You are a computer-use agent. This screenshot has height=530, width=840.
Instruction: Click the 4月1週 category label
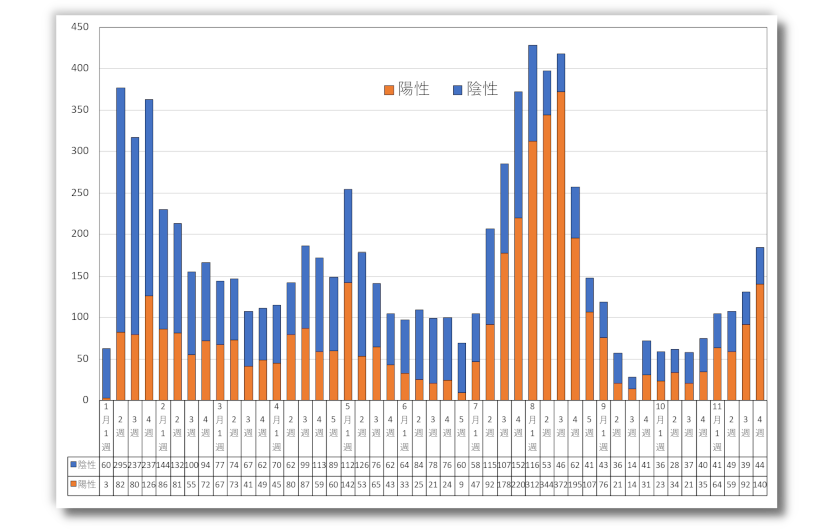[x=276, y=427]
